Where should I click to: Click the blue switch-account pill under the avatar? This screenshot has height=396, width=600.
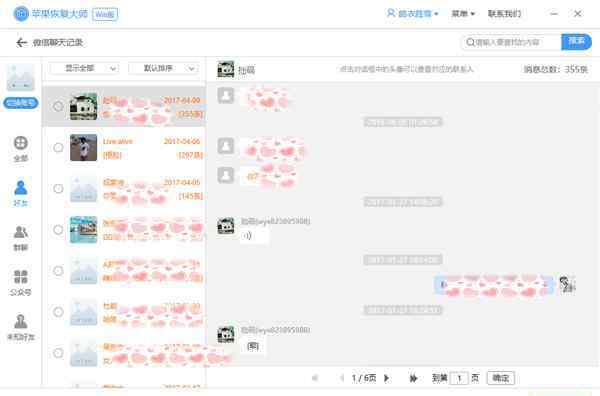pos(21,103)
